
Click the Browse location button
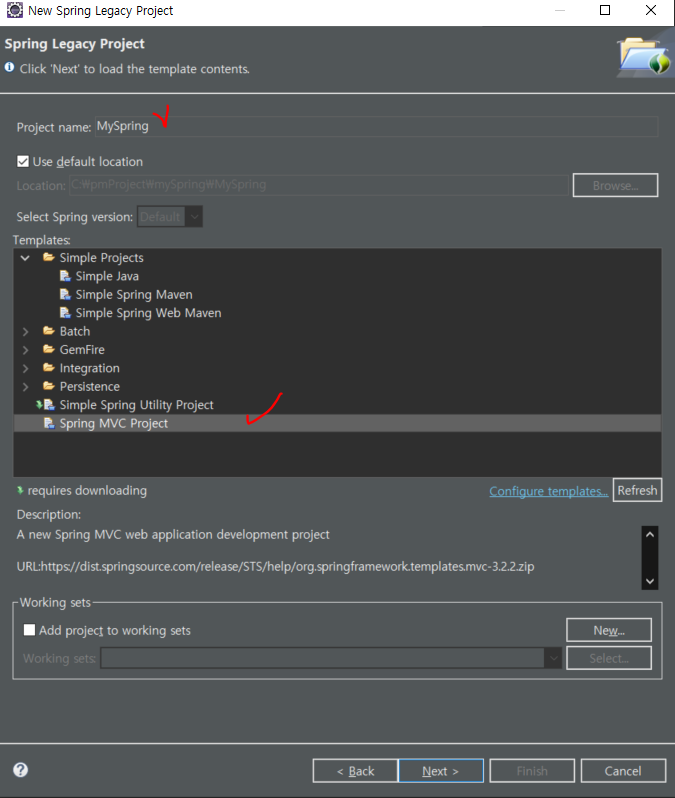[615, 185]
